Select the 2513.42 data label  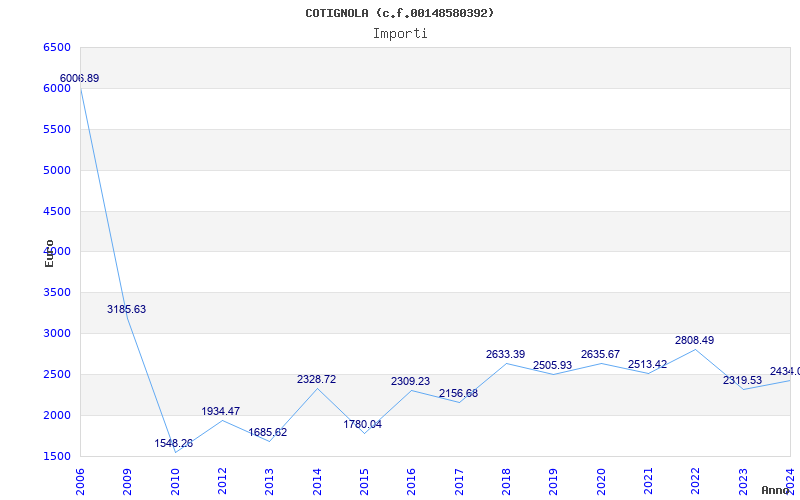647,365
